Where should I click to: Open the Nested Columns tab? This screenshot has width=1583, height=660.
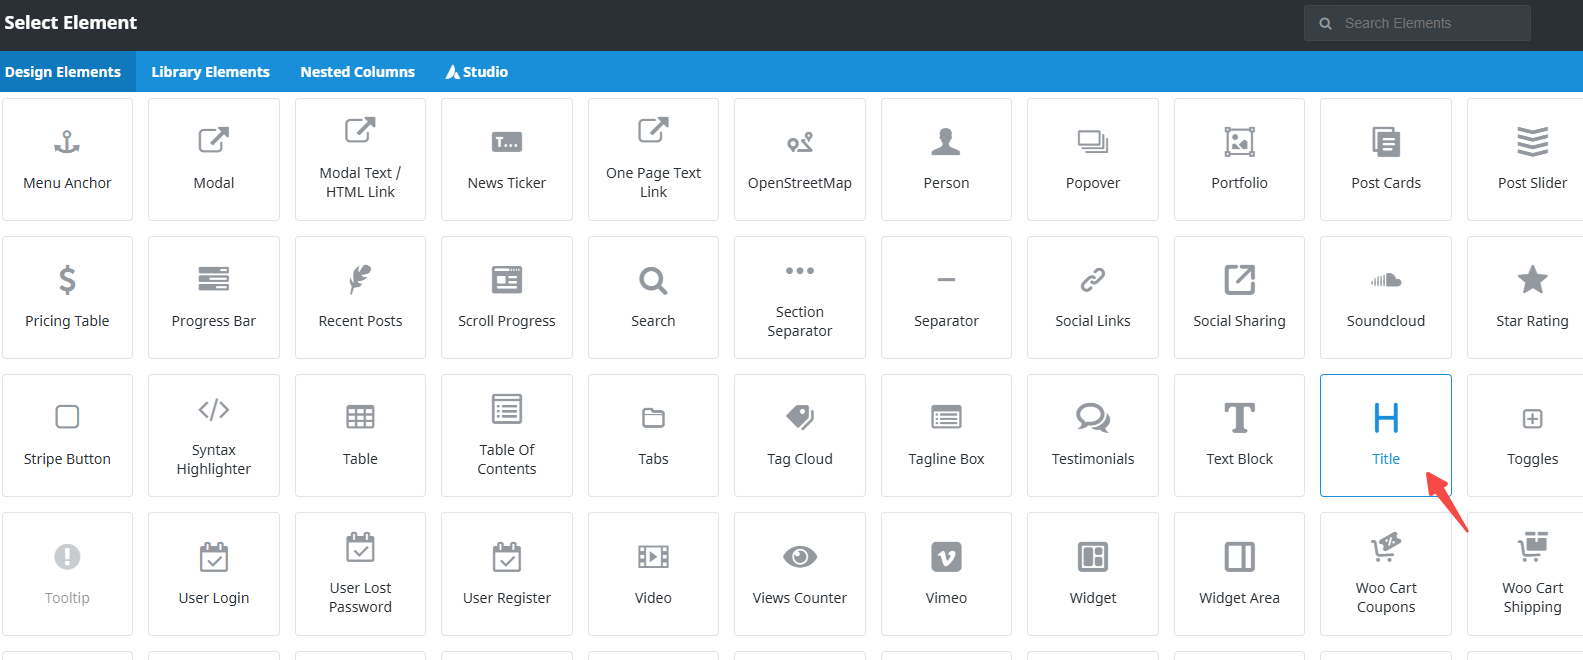pyautogui.click(x=357, y=72)
